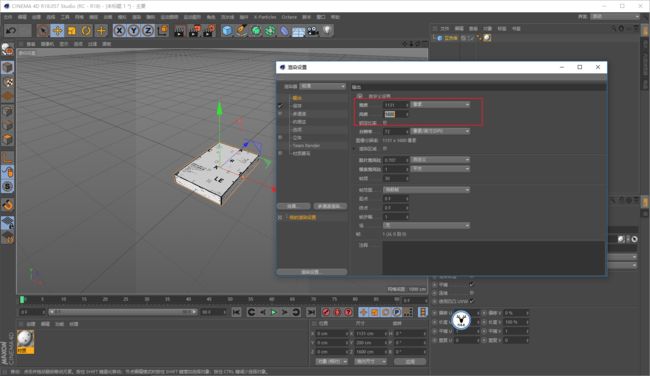Toggle the checked Save checkbox in render list
The height and width of the screenshot is (376, 650).
tap(280, 106)
